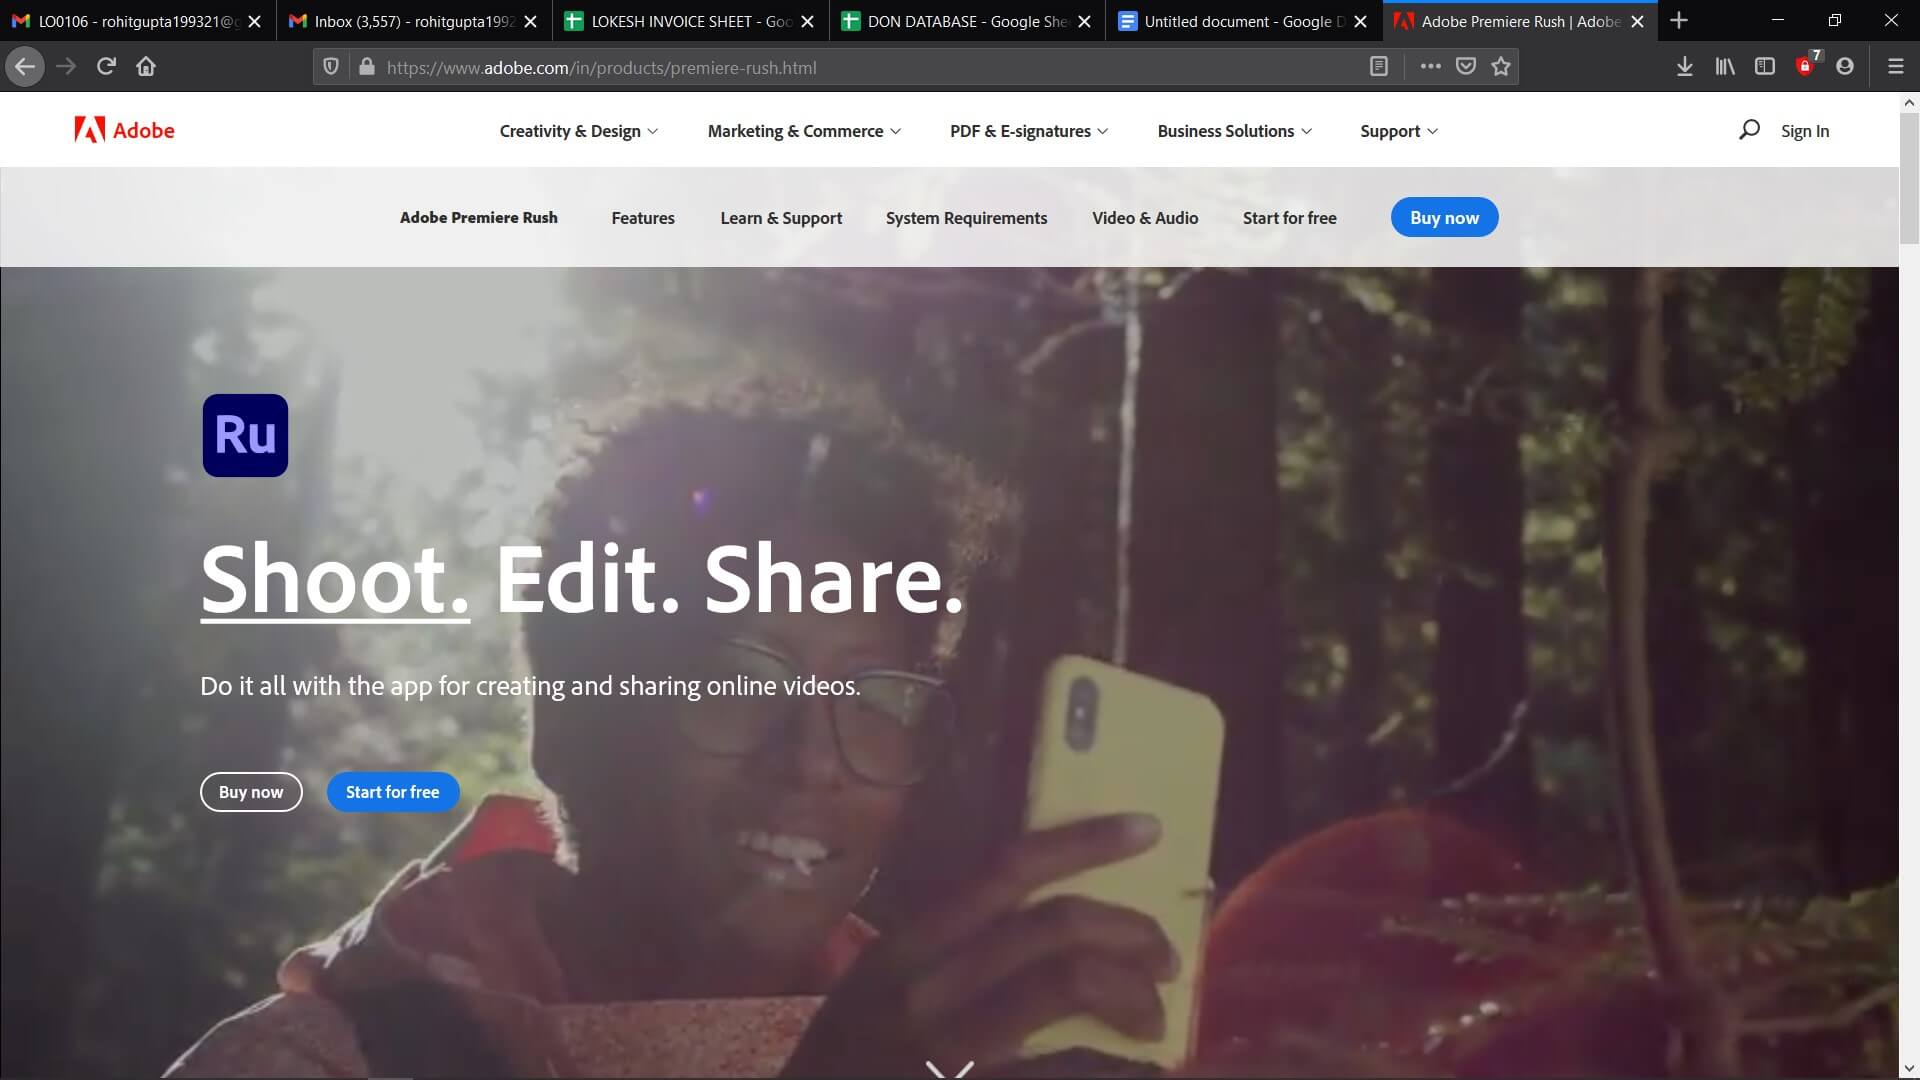Expand Creativity & Design dropdown
Screen dimensions: 1920x1080
click(x=578, y=131)
